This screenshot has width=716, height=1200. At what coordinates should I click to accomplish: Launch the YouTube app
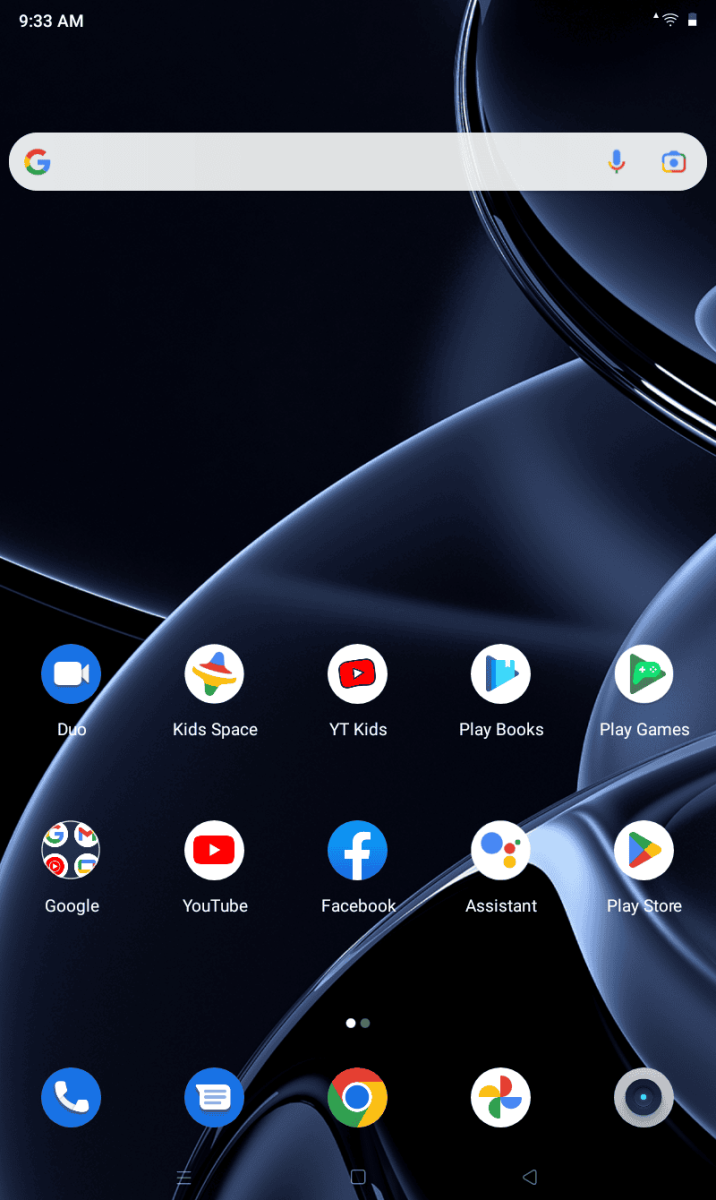coord(215,850)
